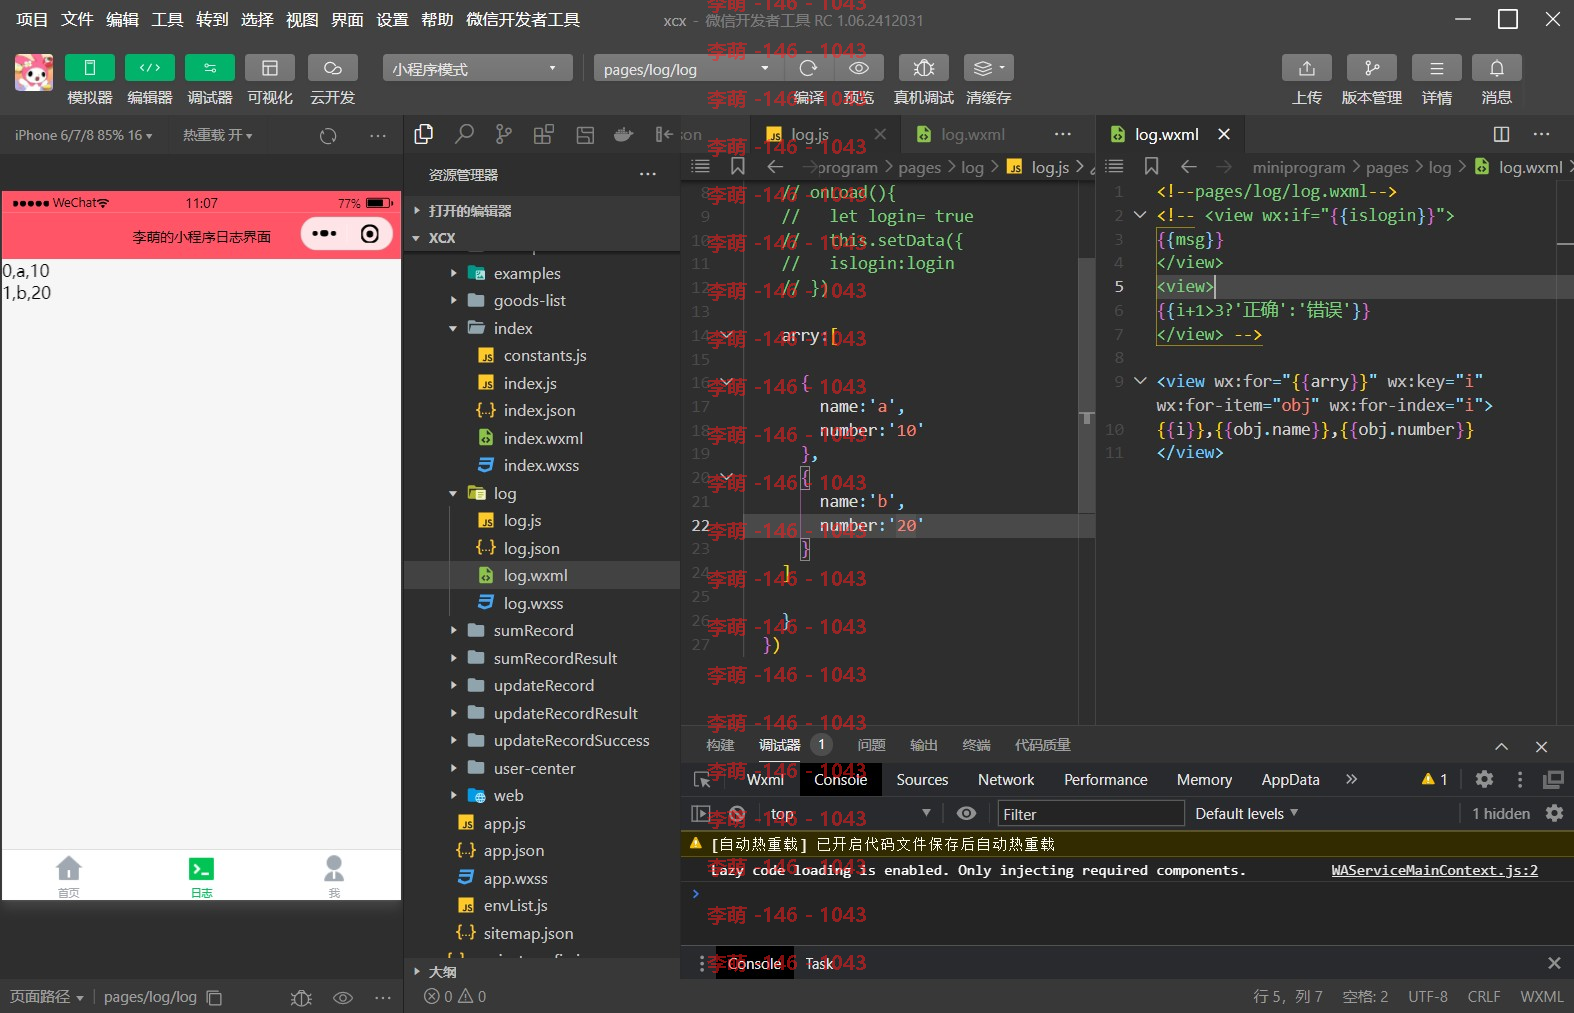The height and width of the screenshot is (1013, 1574).
Task: Close the active log.wxml tab
Action: (x=1224, y=134)
